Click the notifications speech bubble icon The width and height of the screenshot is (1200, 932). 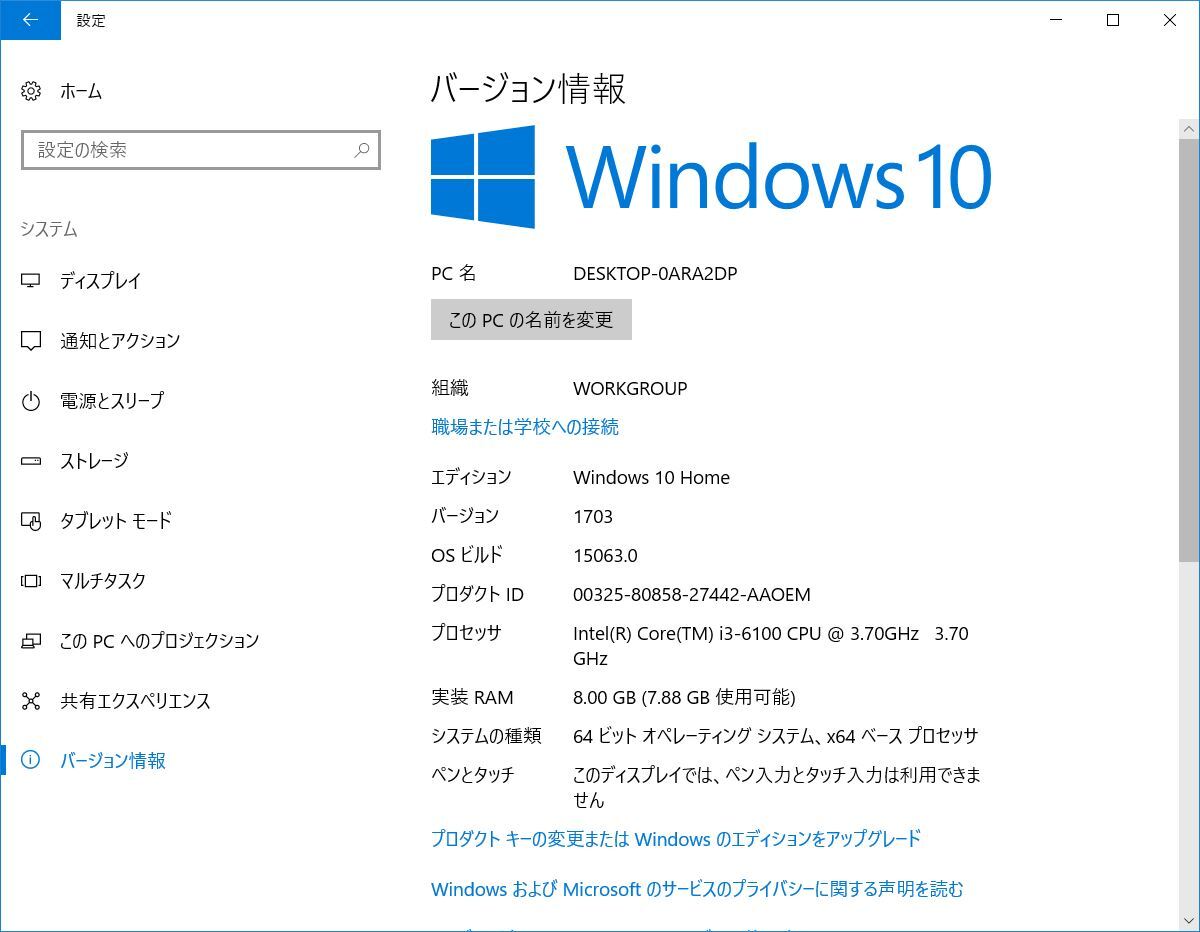(x=31, y=341)
